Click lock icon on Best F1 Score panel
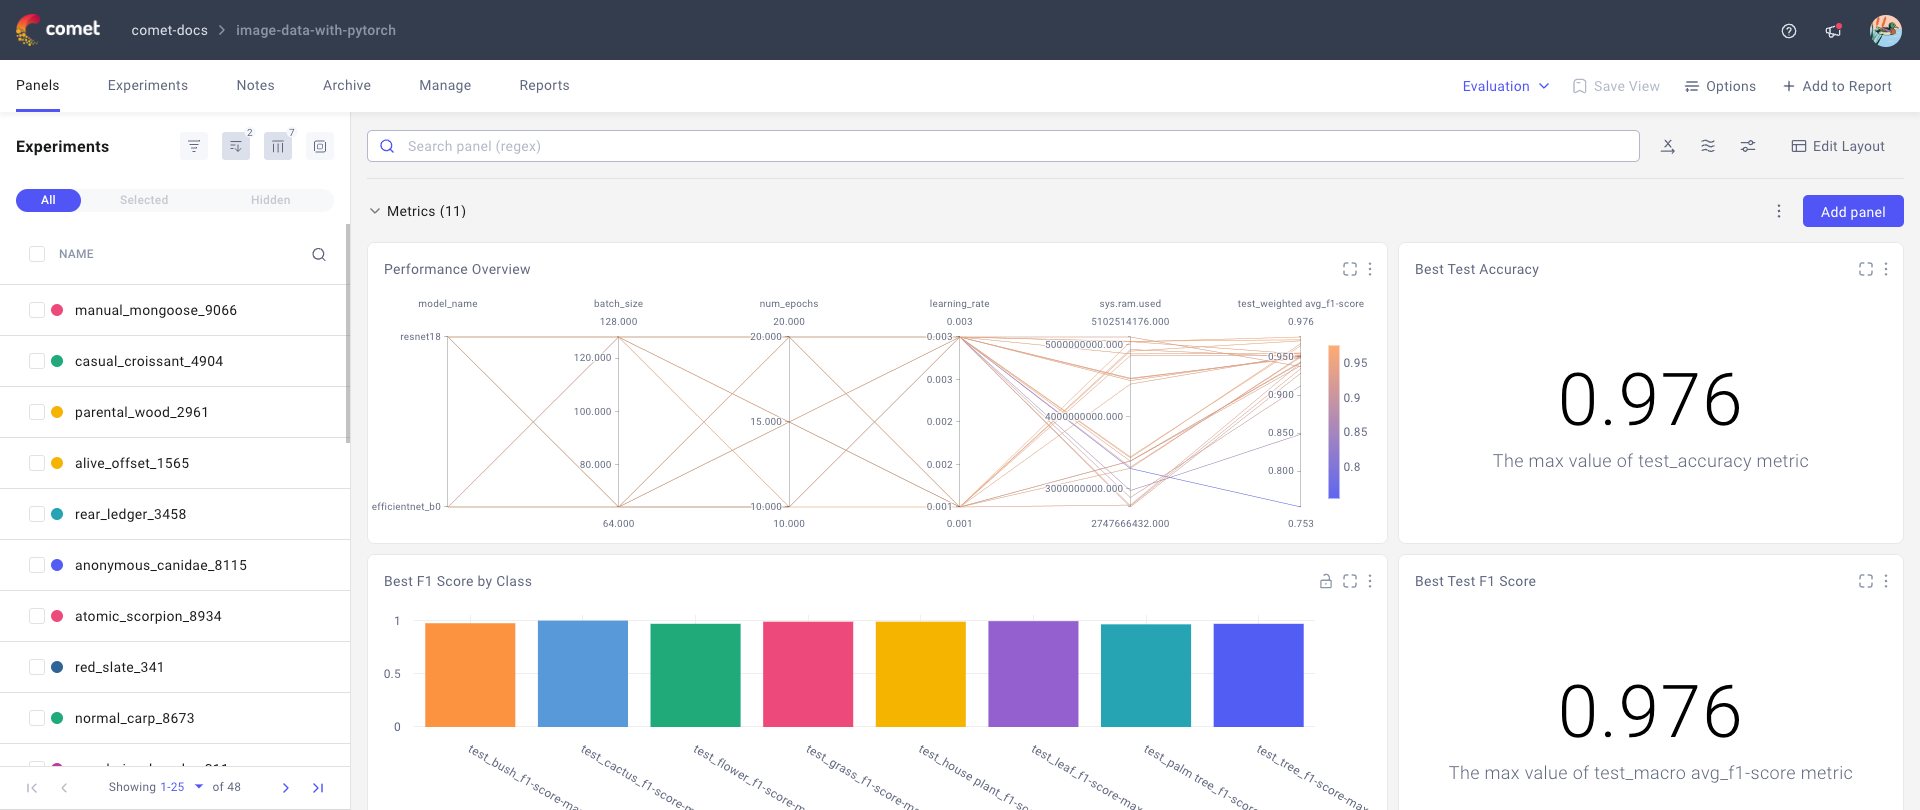 [1326, 581]
